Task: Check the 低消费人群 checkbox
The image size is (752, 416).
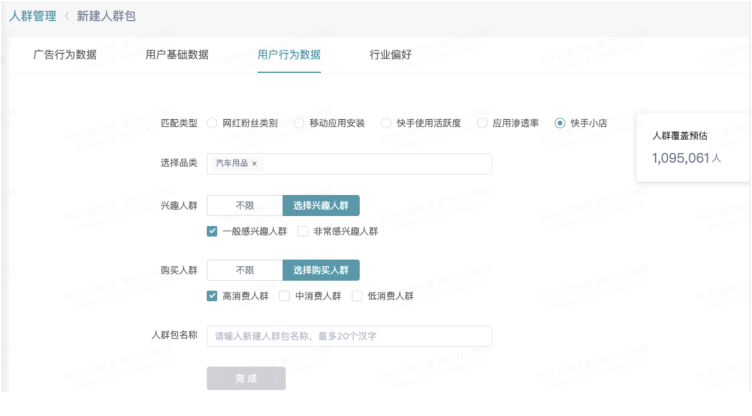Action: [357, 296]
